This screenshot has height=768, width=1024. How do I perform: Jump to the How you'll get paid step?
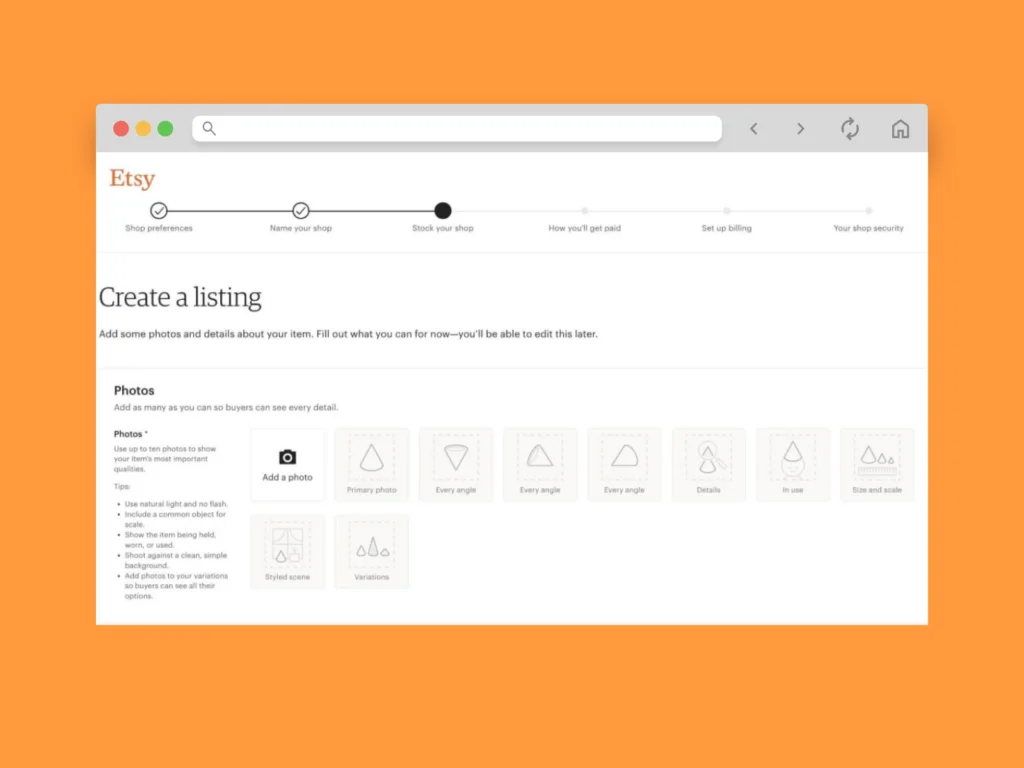[585, 211]
